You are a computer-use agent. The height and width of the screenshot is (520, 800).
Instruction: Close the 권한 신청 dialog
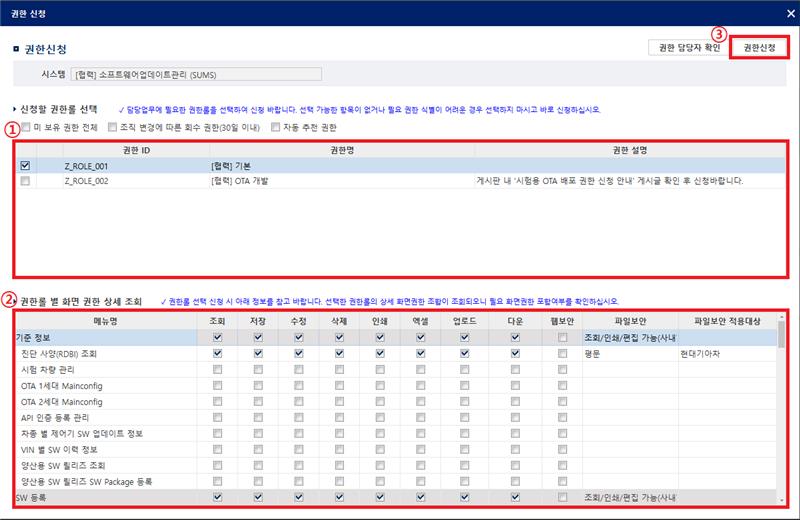790,14
